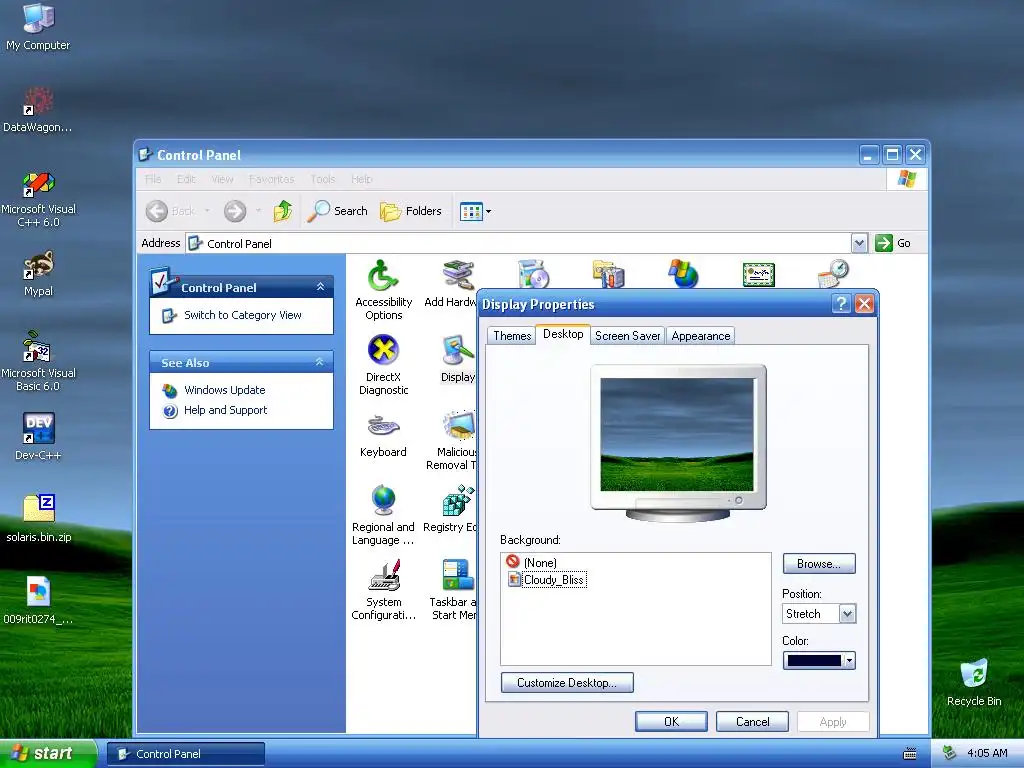Viewport: 1024px width, 768px height.
Task: Click Cancel in Display Properties
Action: [752, 722]
